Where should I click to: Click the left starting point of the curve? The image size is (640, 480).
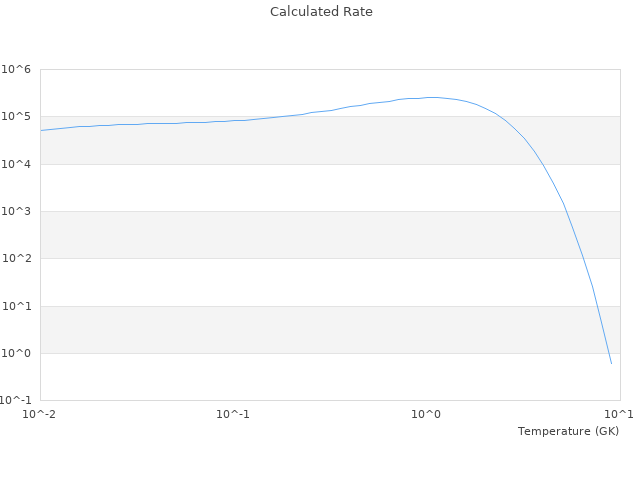[x=41, y=130]
